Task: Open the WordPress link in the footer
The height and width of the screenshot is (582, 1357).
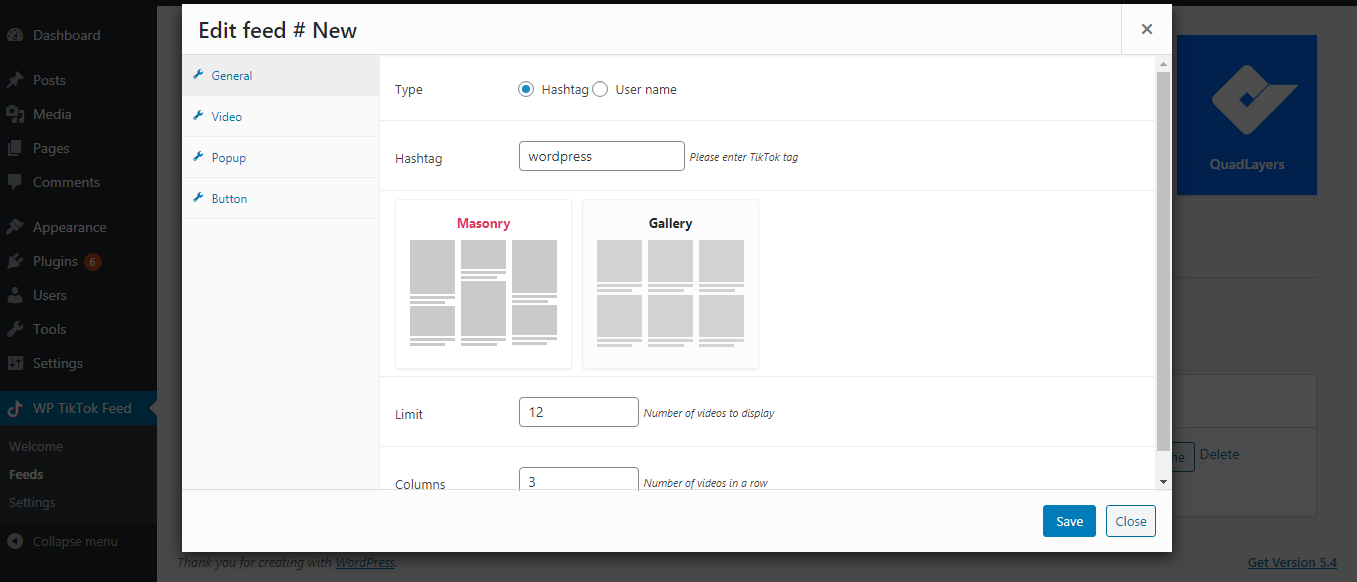Action: pyautogui.click(x=365, y=563)
